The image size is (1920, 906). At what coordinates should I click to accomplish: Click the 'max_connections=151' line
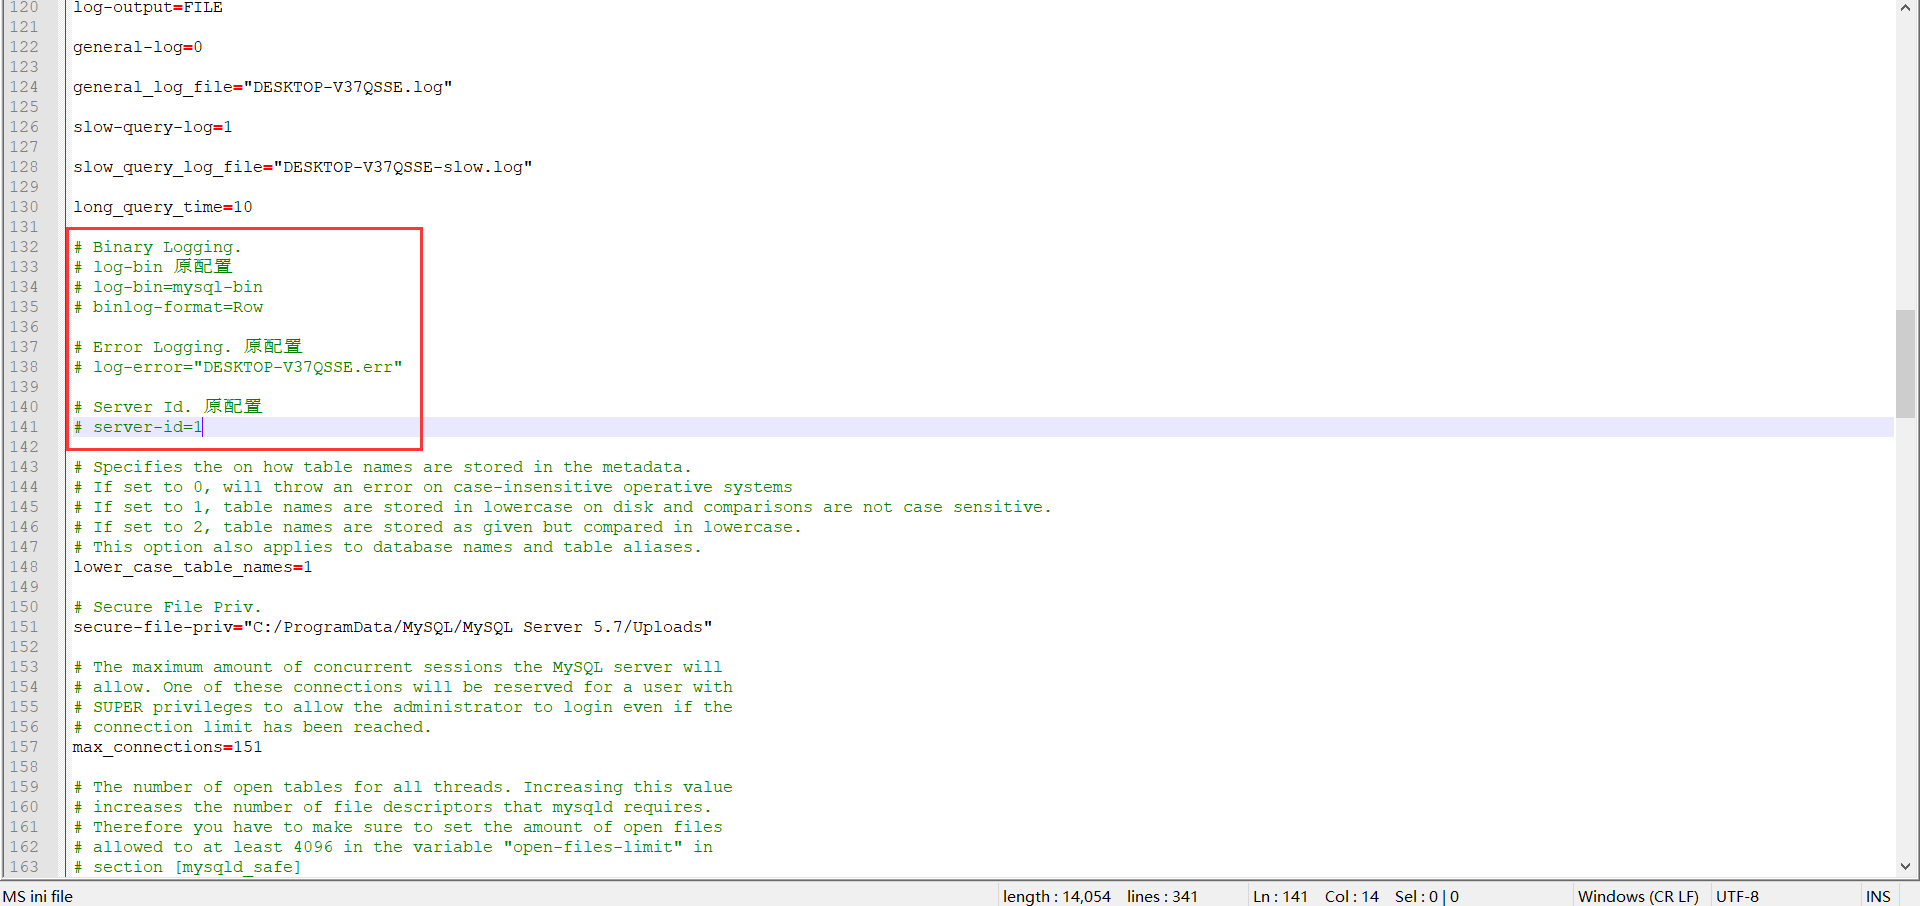pos(168,747)
